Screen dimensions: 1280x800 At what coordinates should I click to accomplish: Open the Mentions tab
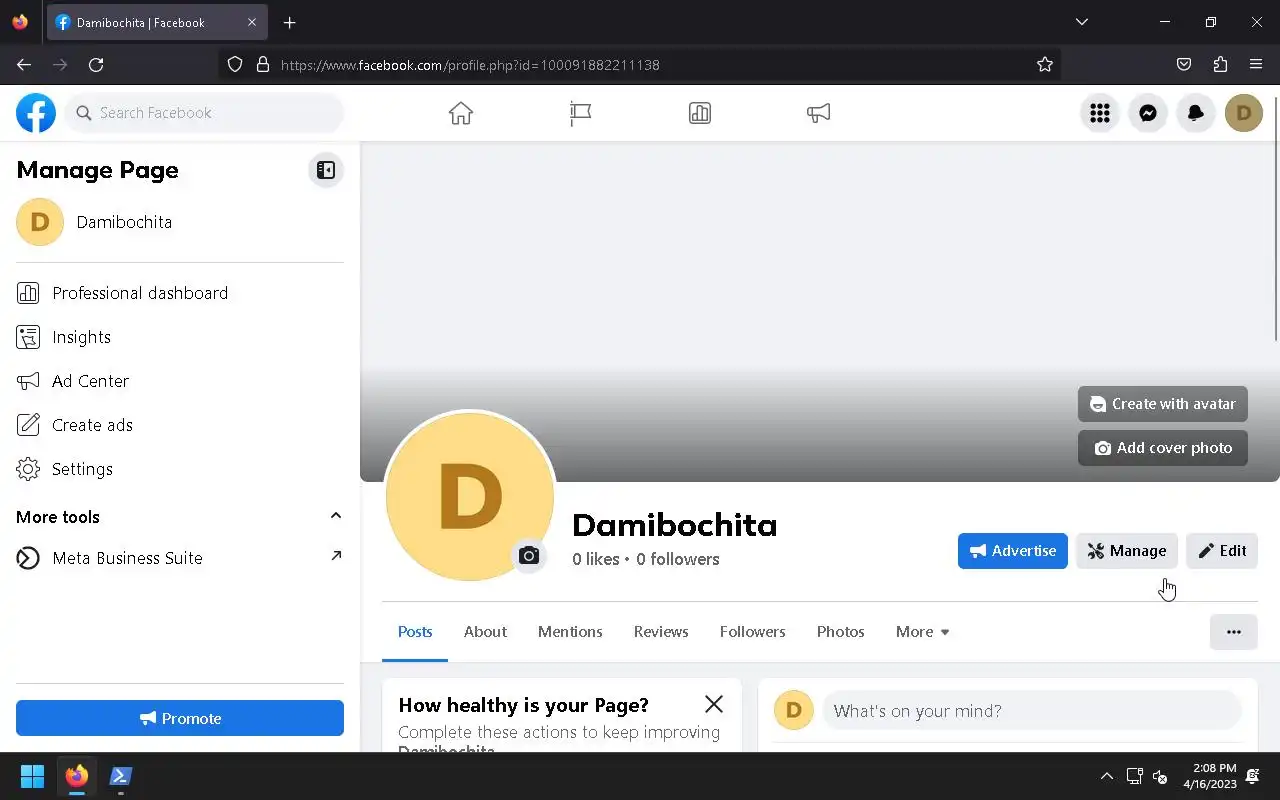[570, 632]
